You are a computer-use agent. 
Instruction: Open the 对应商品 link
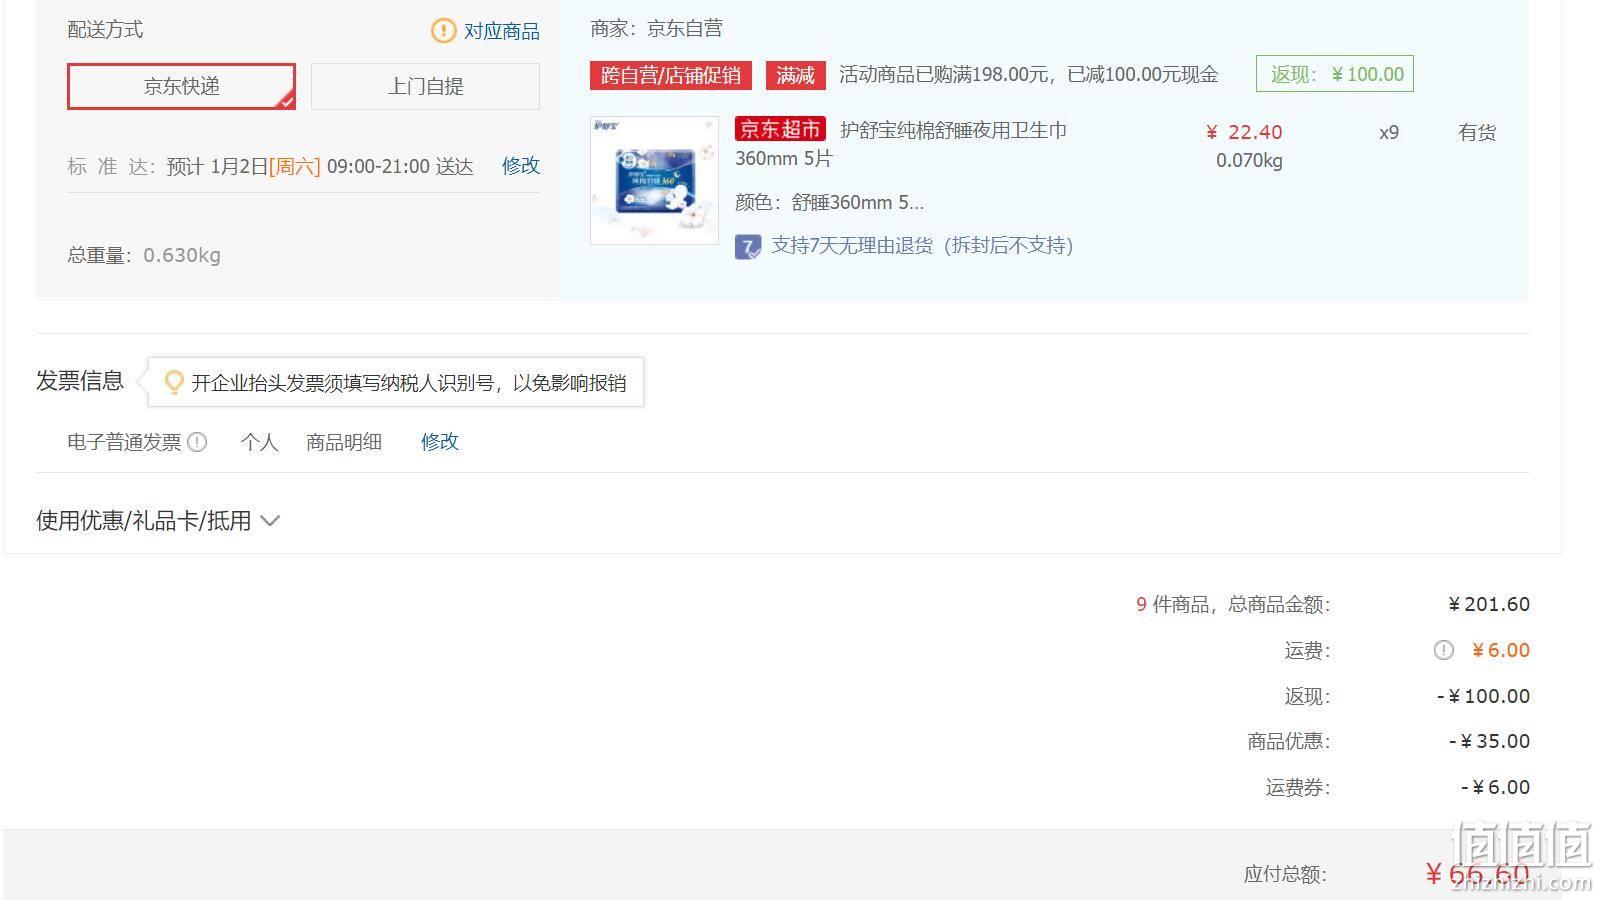pos(501,31)
